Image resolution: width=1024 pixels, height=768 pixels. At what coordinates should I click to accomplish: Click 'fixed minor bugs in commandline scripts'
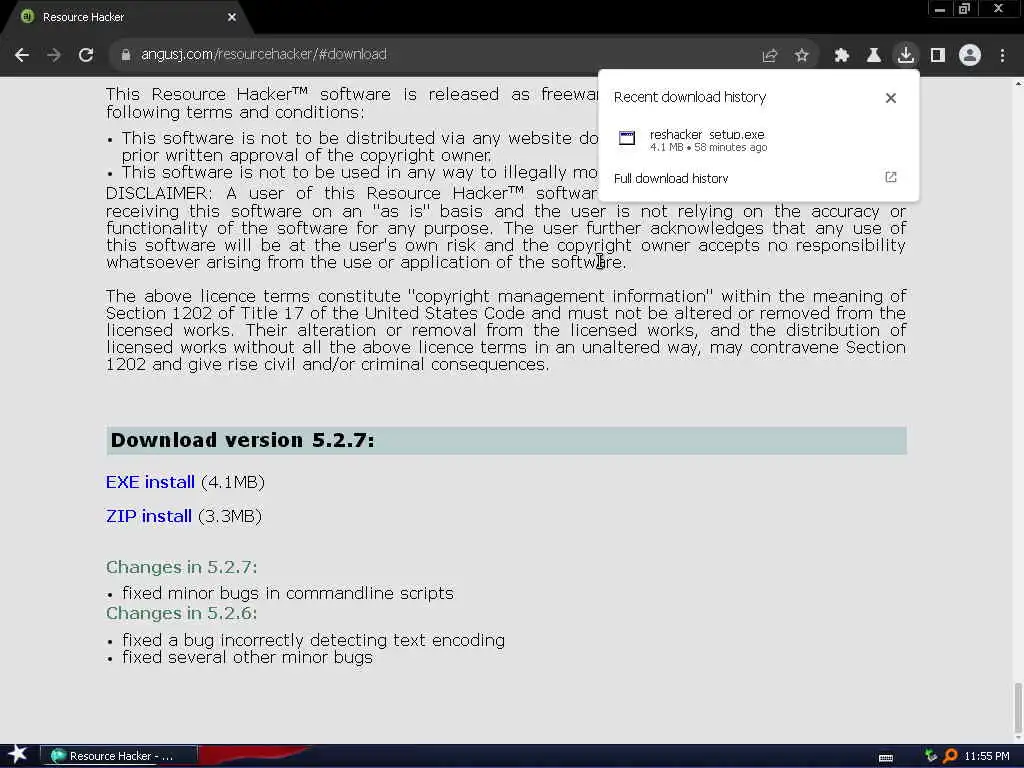point(288,593)
